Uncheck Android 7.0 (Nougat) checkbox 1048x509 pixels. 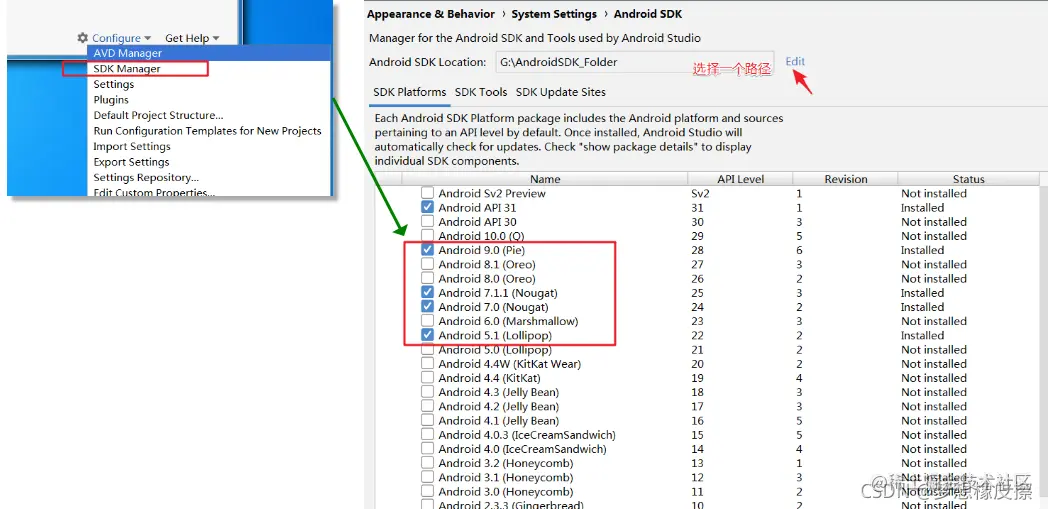(428, 307)
